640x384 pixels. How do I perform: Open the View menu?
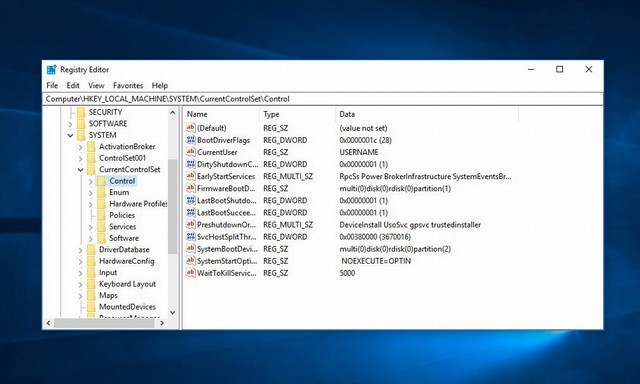(96, 85)
